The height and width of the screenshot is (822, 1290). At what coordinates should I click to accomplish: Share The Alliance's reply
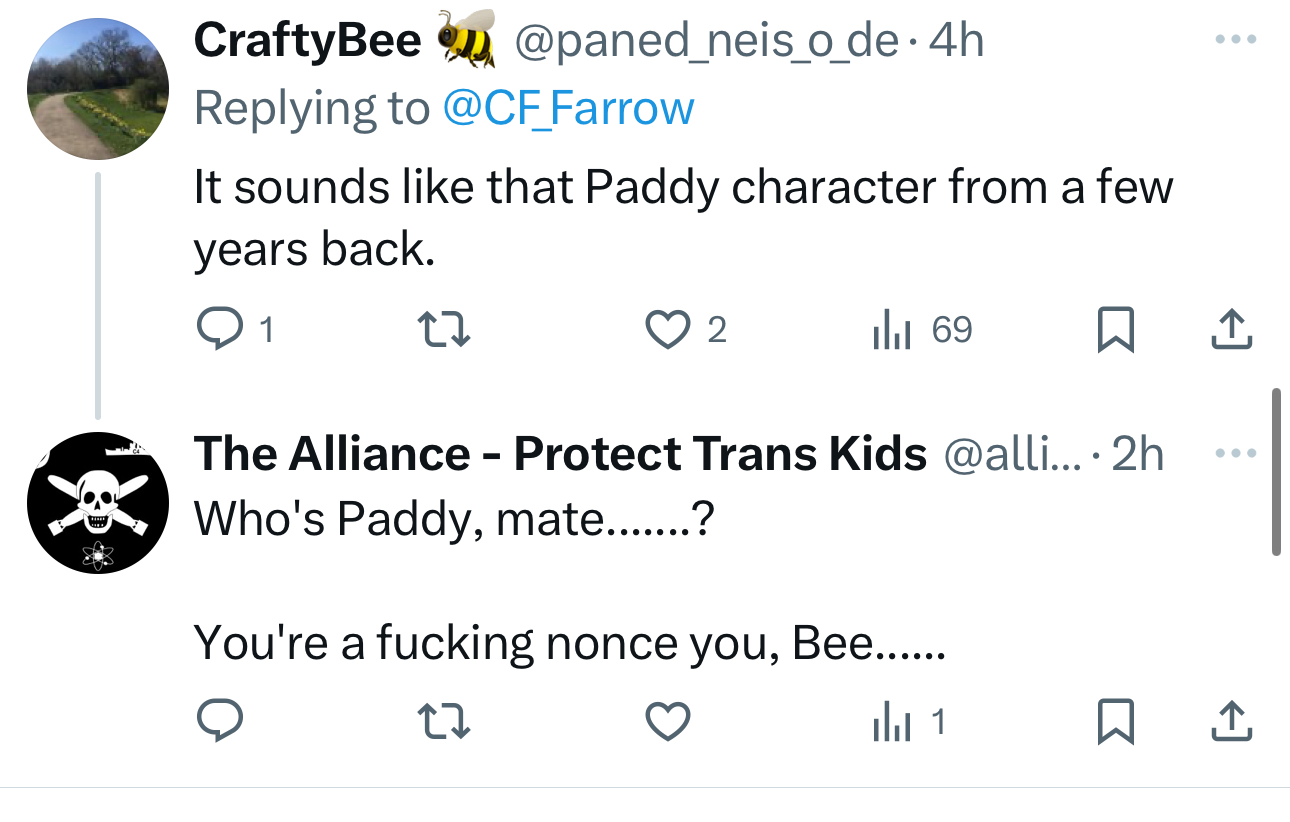click(1231, 722)
